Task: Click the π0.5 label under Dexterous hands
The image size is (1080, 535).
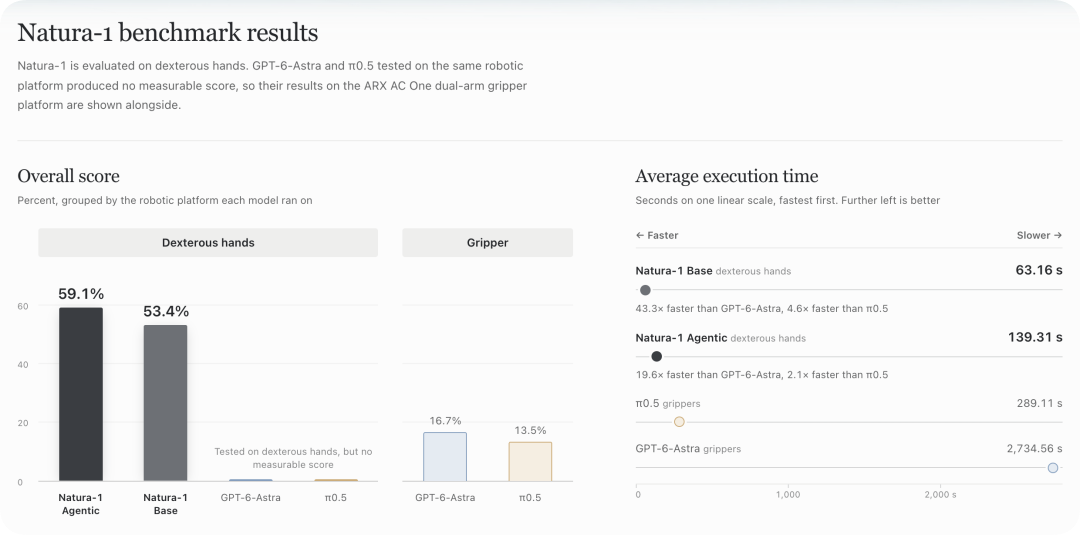Action: tap(335, 497)
